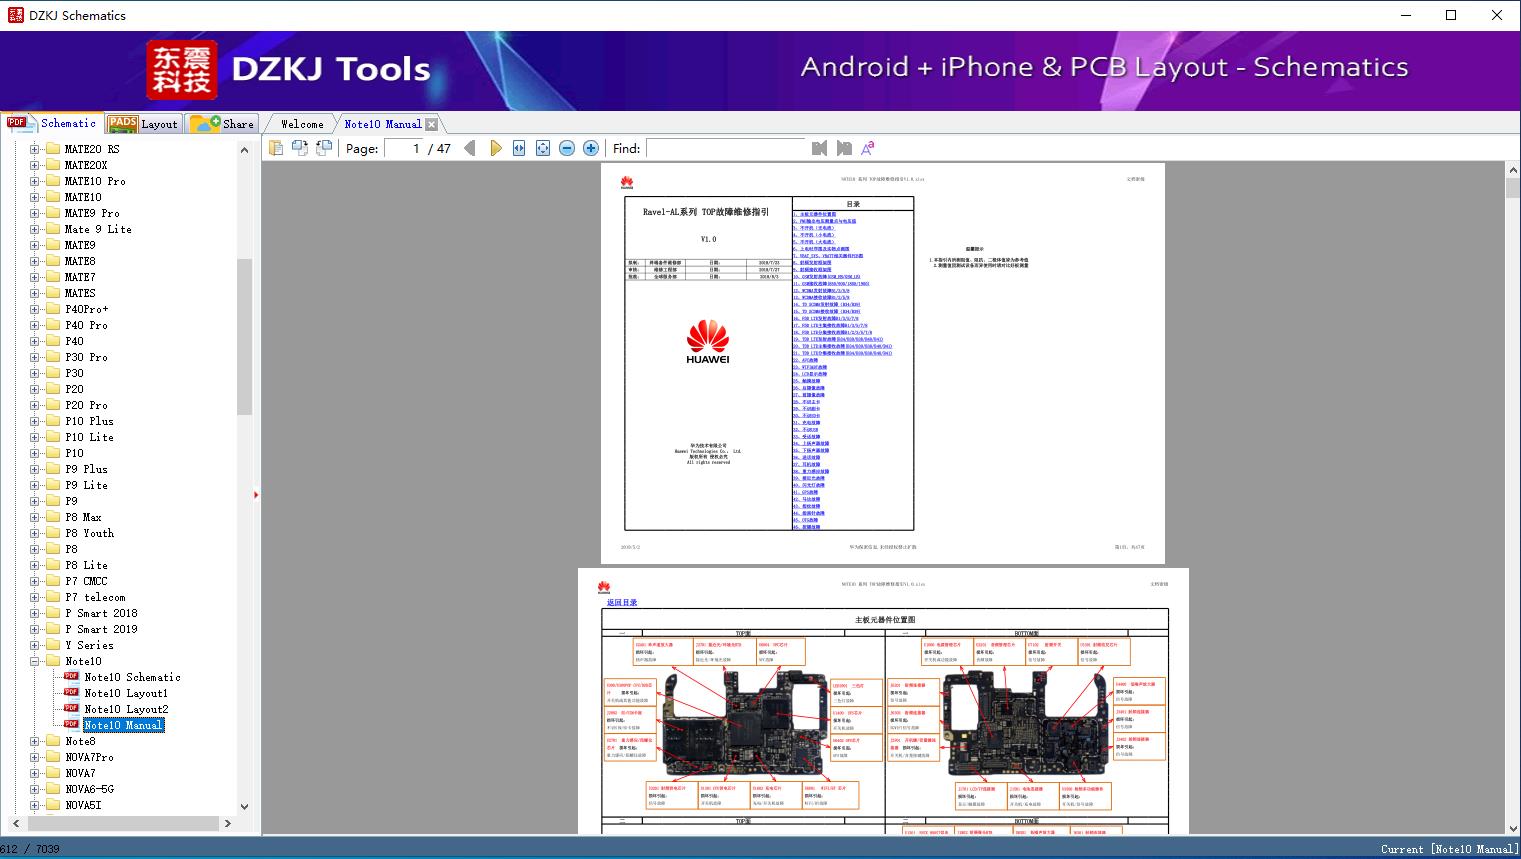Screen dimensions: 1521x859
Task: Go to the next page arrow
Action: pos(495,148)
